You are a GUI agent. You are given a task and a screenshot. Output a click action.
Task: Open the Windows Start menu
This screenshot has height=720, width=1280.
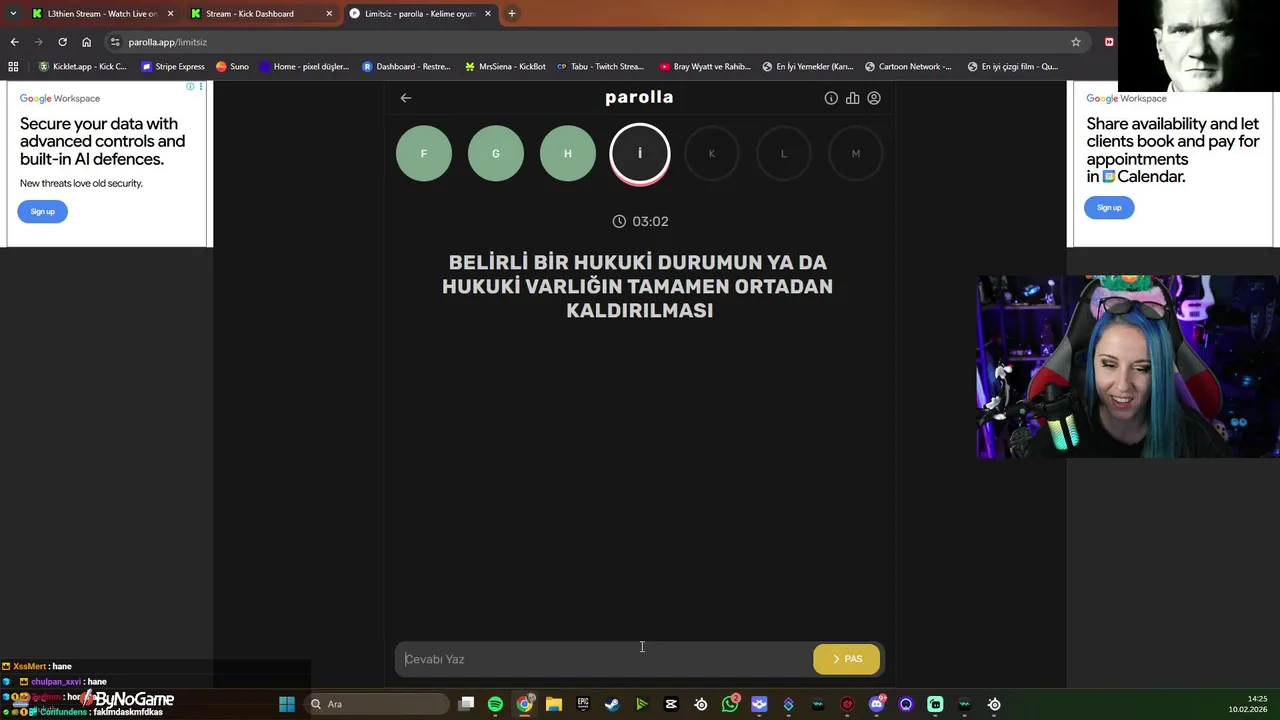click(x=287, y=704)
